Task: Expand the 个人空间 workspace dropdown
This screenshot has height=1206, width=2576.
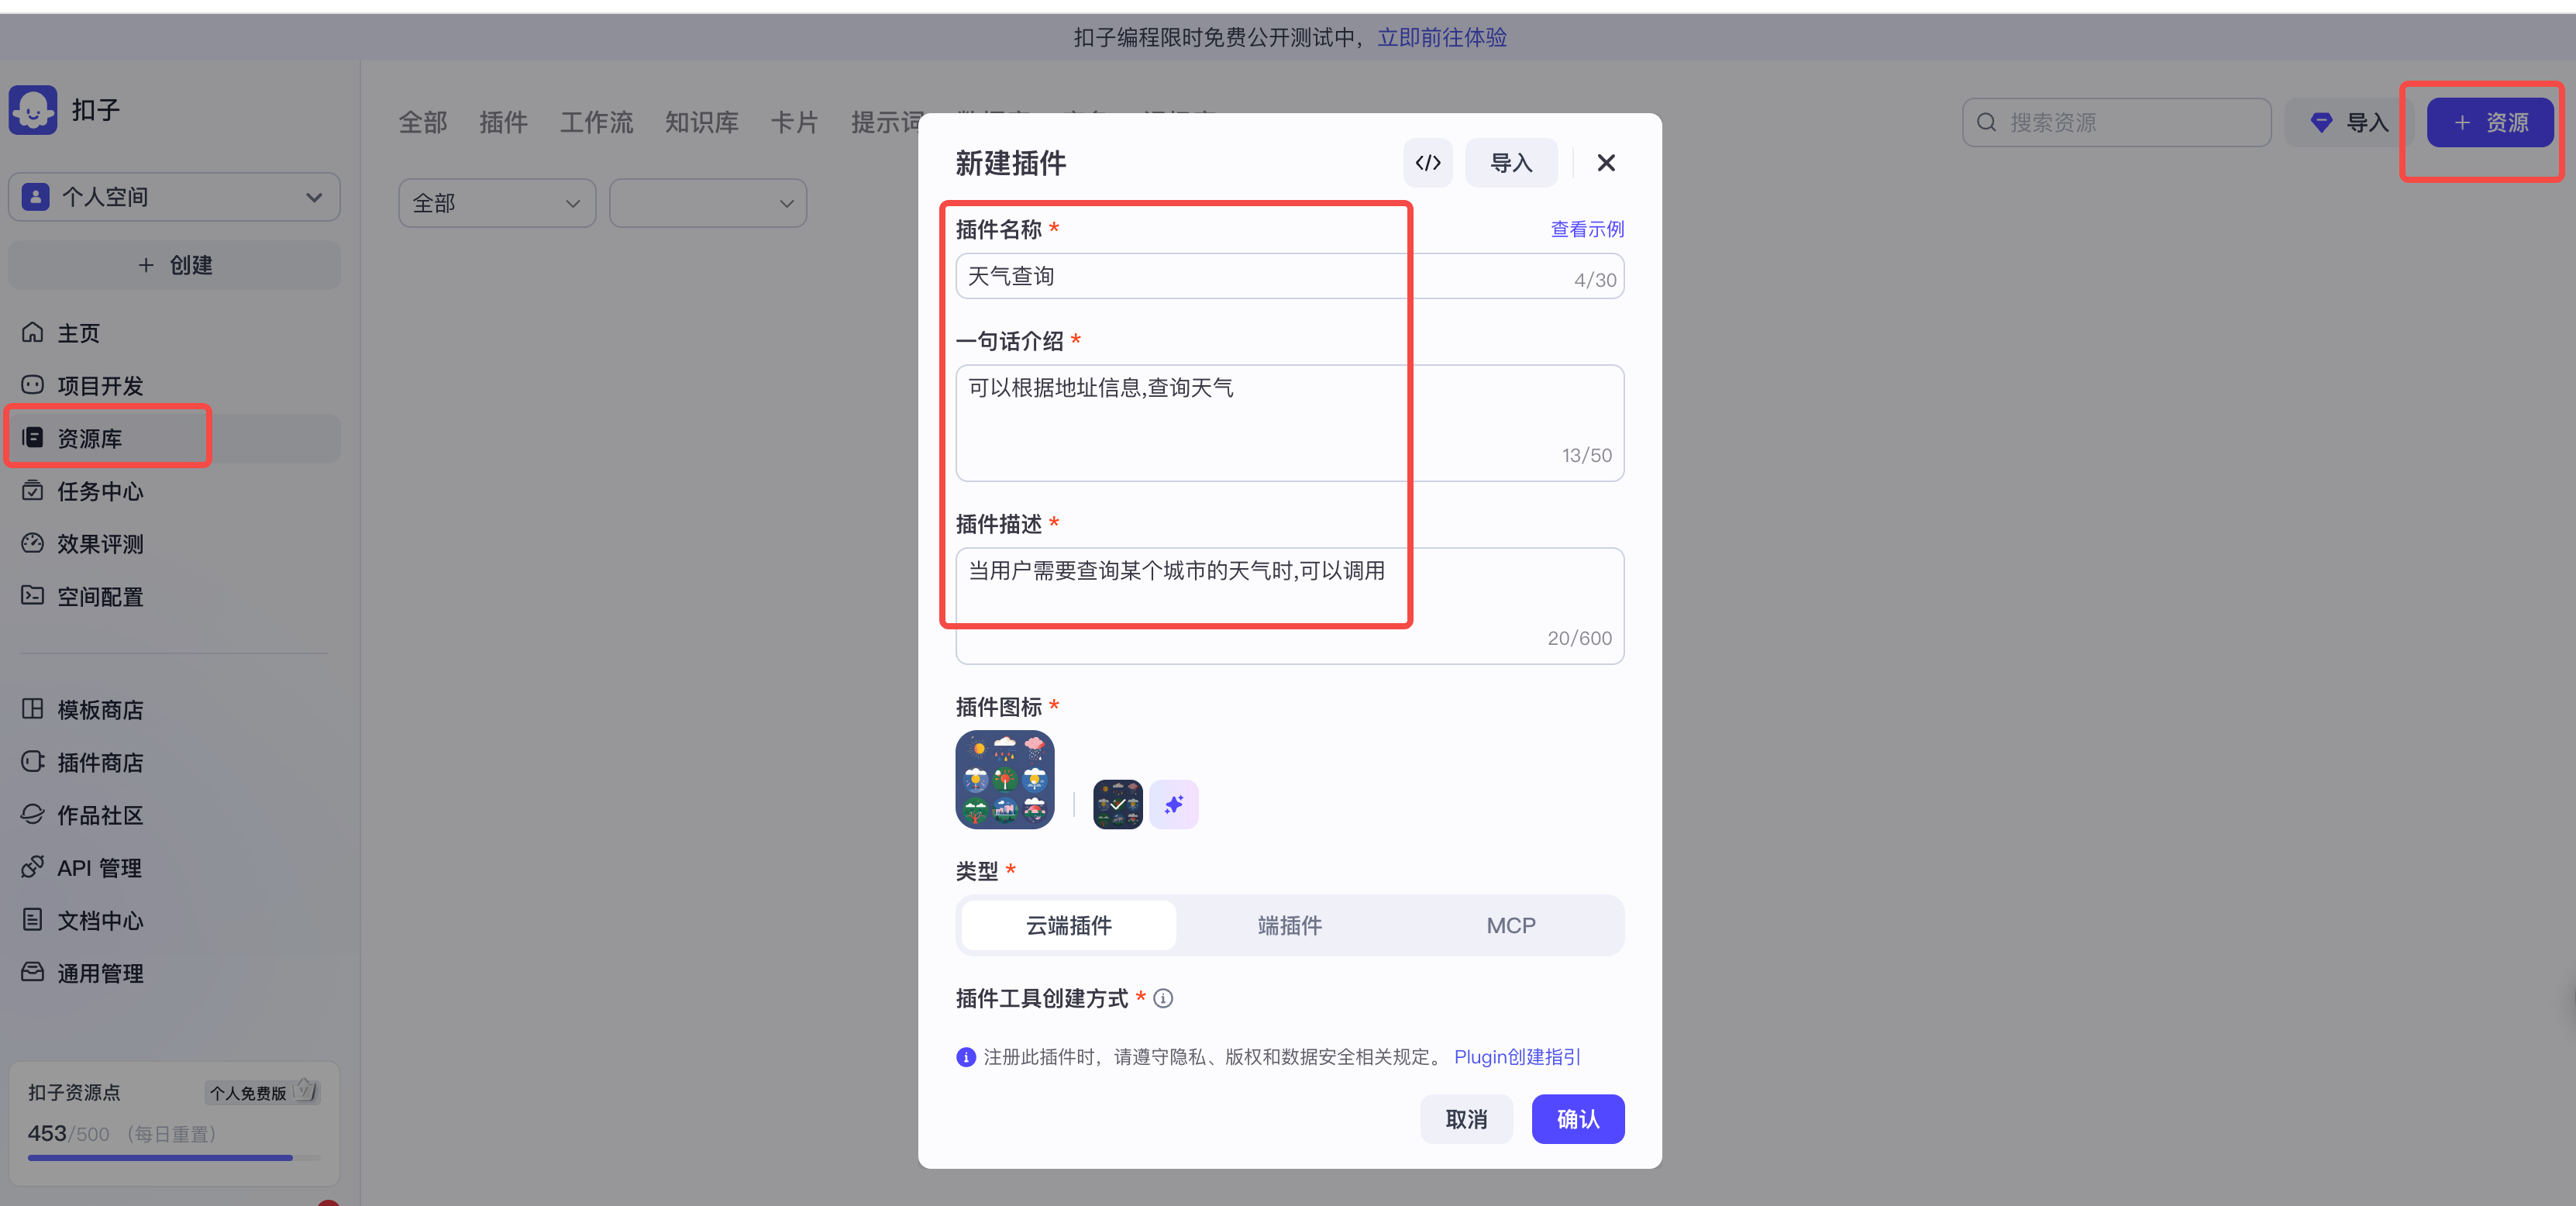Action: coord(174,196)
